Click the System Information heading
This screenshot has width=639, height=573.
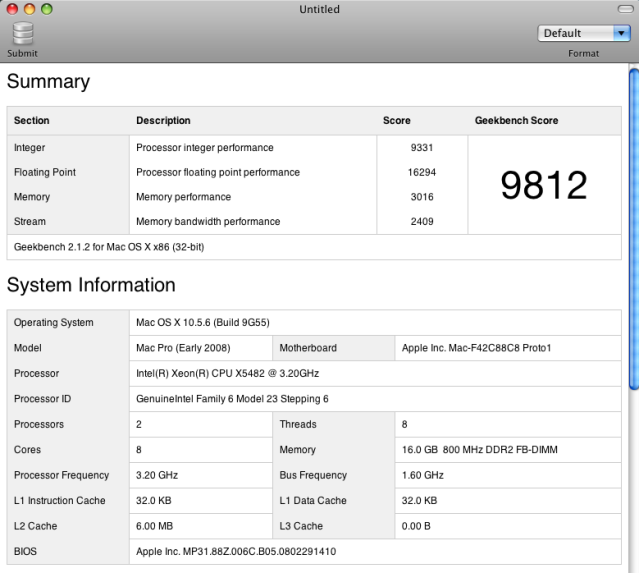(x=91, y=285)
